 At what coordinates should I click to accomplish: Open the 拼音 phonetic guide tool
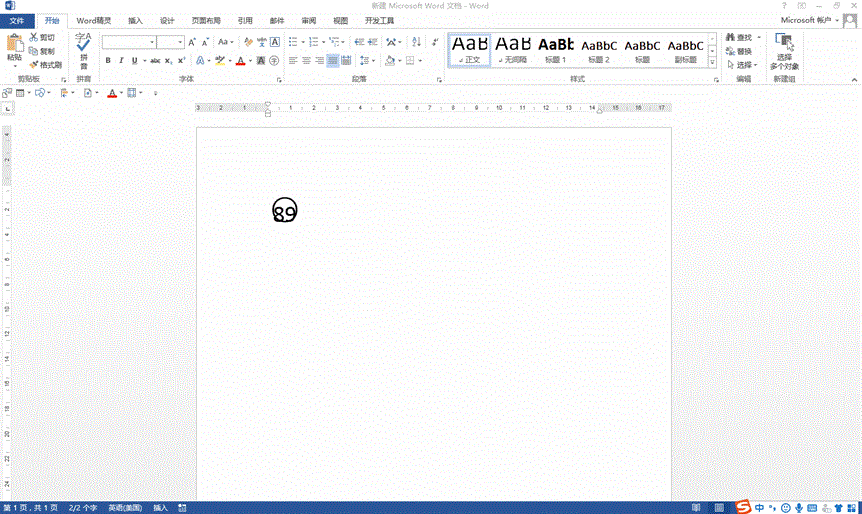click(83, 49)
